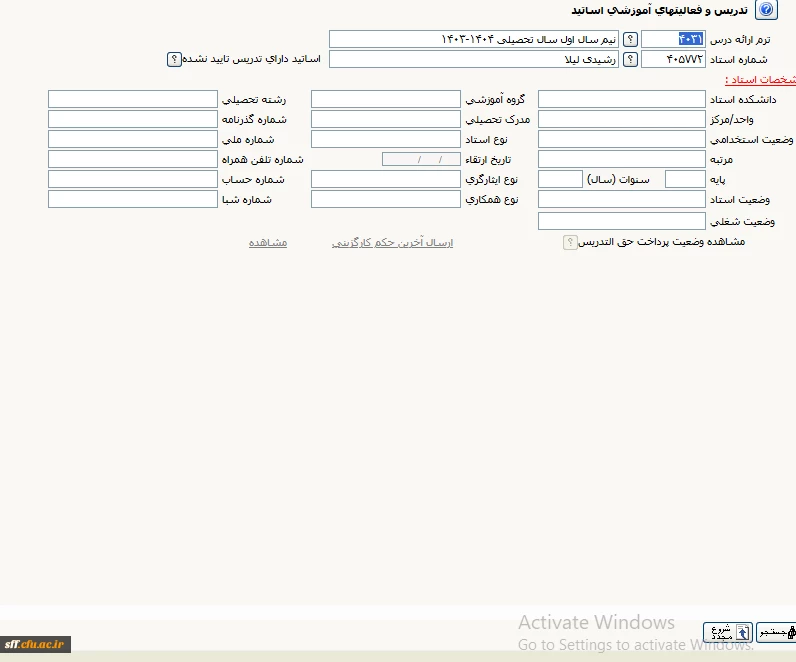
Task: Open the lookup button next to ترم ارائه درس
Action: (630, 39)
